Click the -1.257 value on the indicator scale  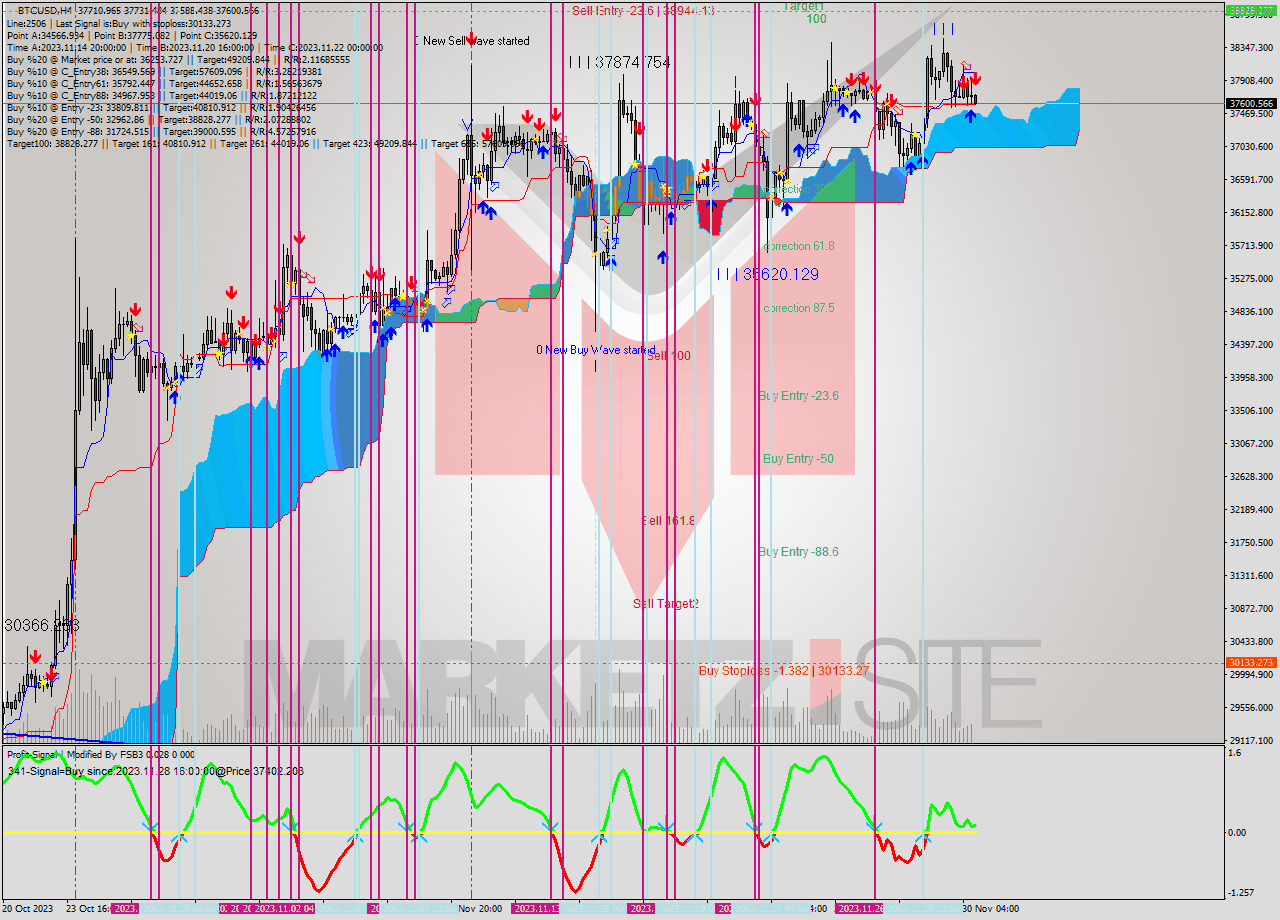click(x=1240, y=893)
